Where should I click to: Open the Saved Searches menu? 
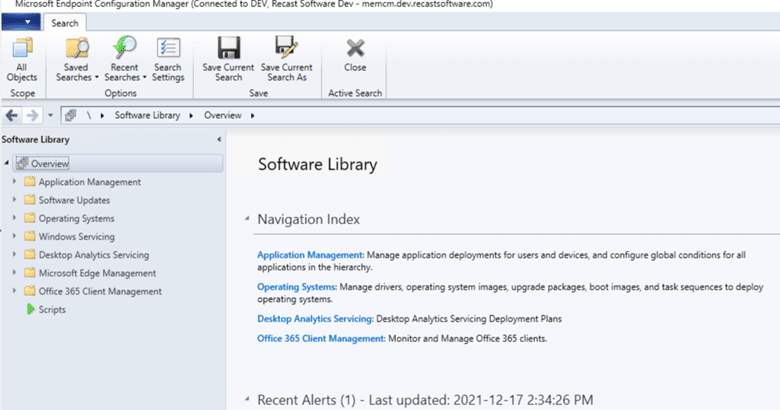77,58
